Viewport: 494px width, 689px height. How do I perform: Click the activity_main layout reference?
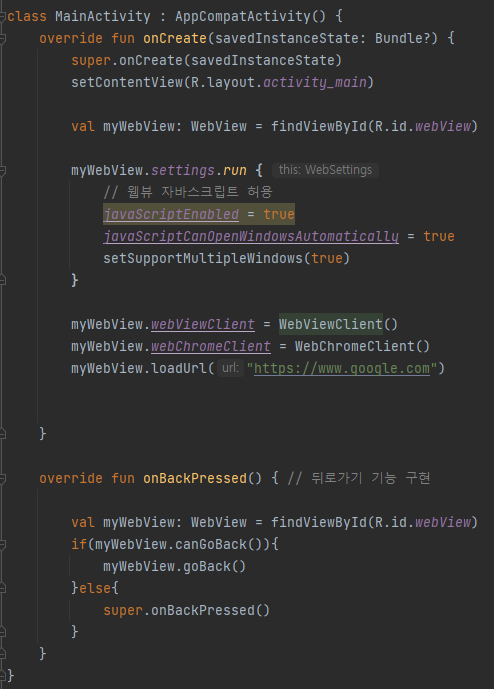click(x=314, y=83)
